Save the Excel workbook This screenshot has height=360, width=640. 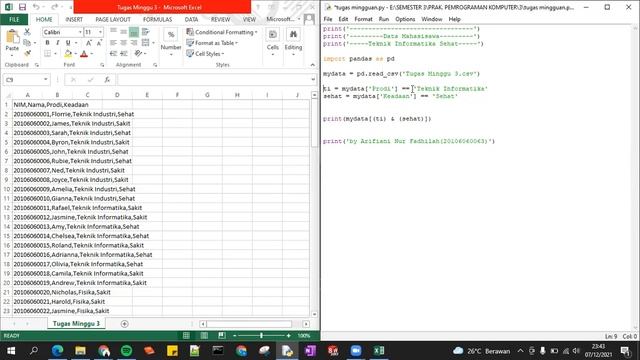pyautogui.click(x=22, y=7)
